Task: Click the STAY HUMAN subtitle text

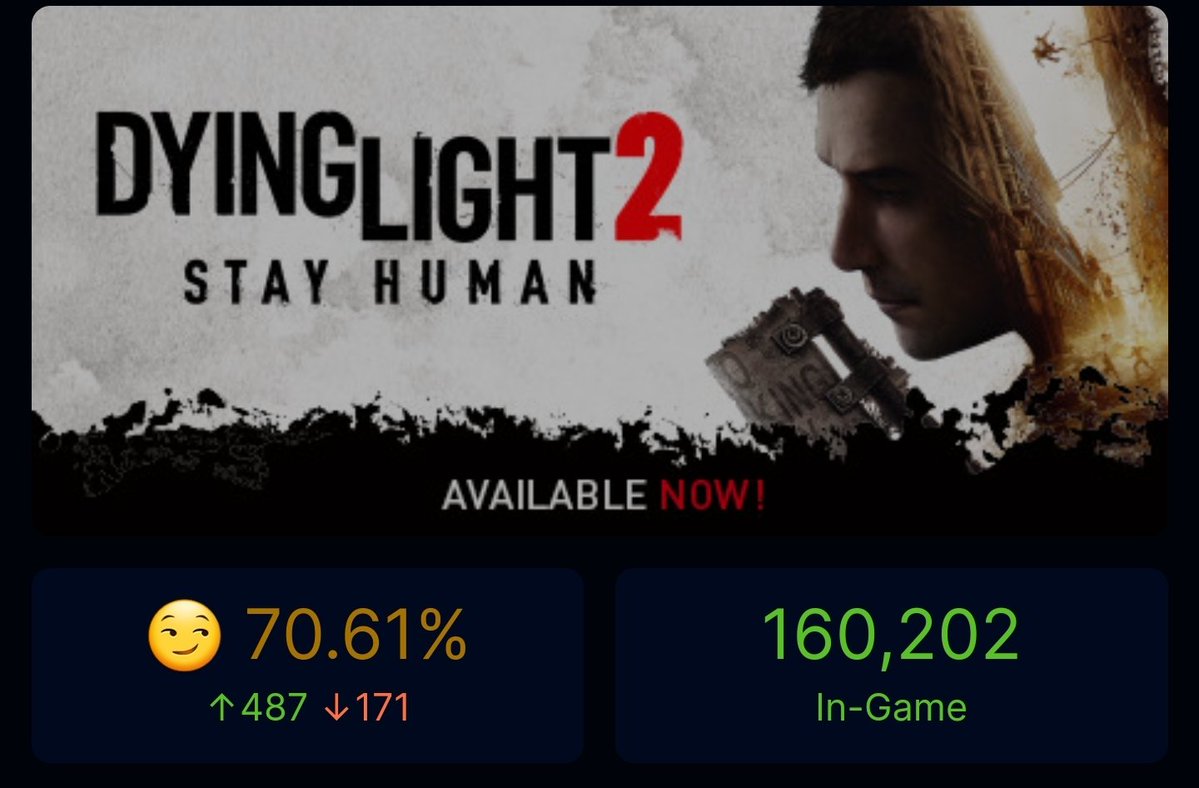Action: [x=390, y=282]
